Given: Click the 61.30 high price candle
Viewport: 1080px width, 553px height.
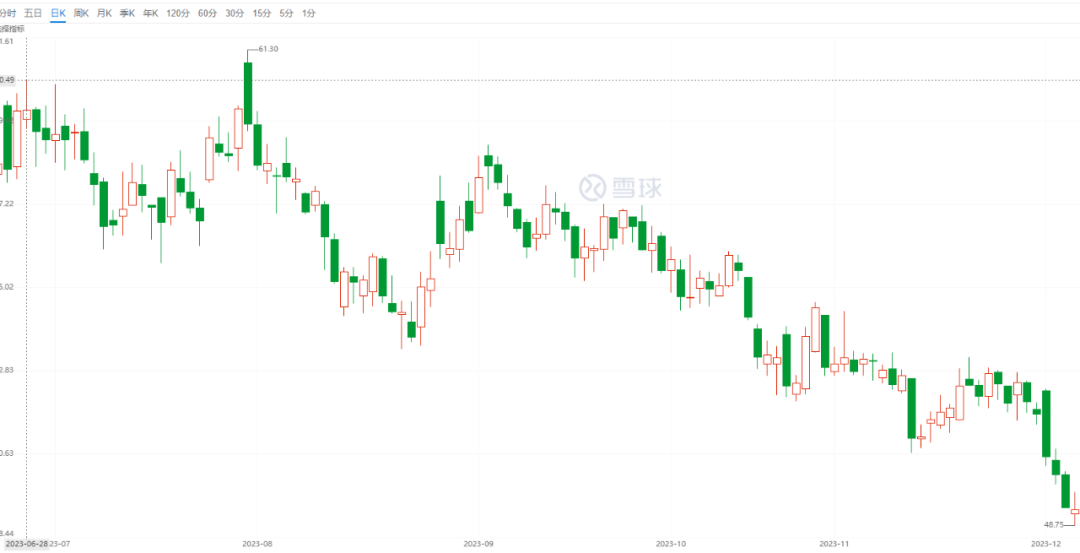Looking at the screenshot, I should click(x=247, y=92).
